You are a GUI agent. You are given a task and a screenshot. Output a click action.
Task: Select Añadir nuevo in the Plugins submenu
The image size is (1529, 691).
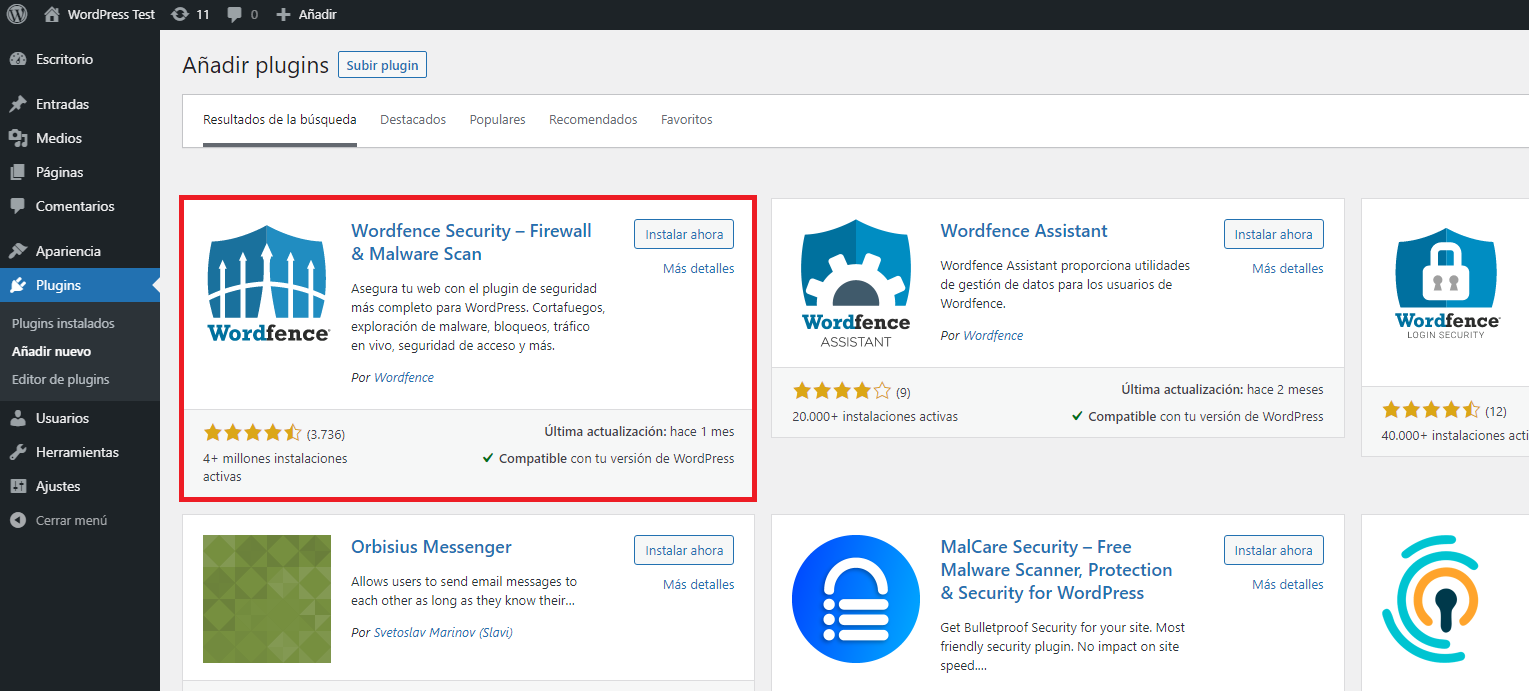coord(51,352)
